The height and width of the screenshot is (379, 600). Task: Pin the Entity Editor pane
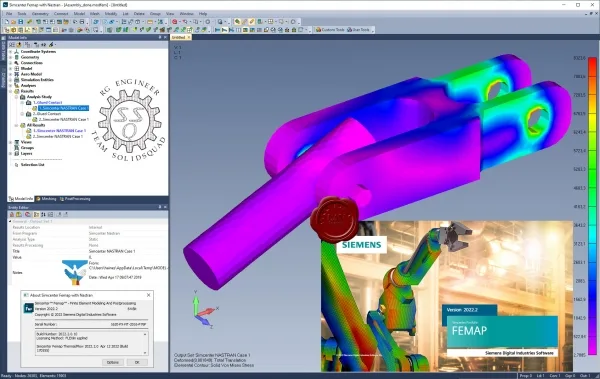pyautogui.click(x=160, y=207)
